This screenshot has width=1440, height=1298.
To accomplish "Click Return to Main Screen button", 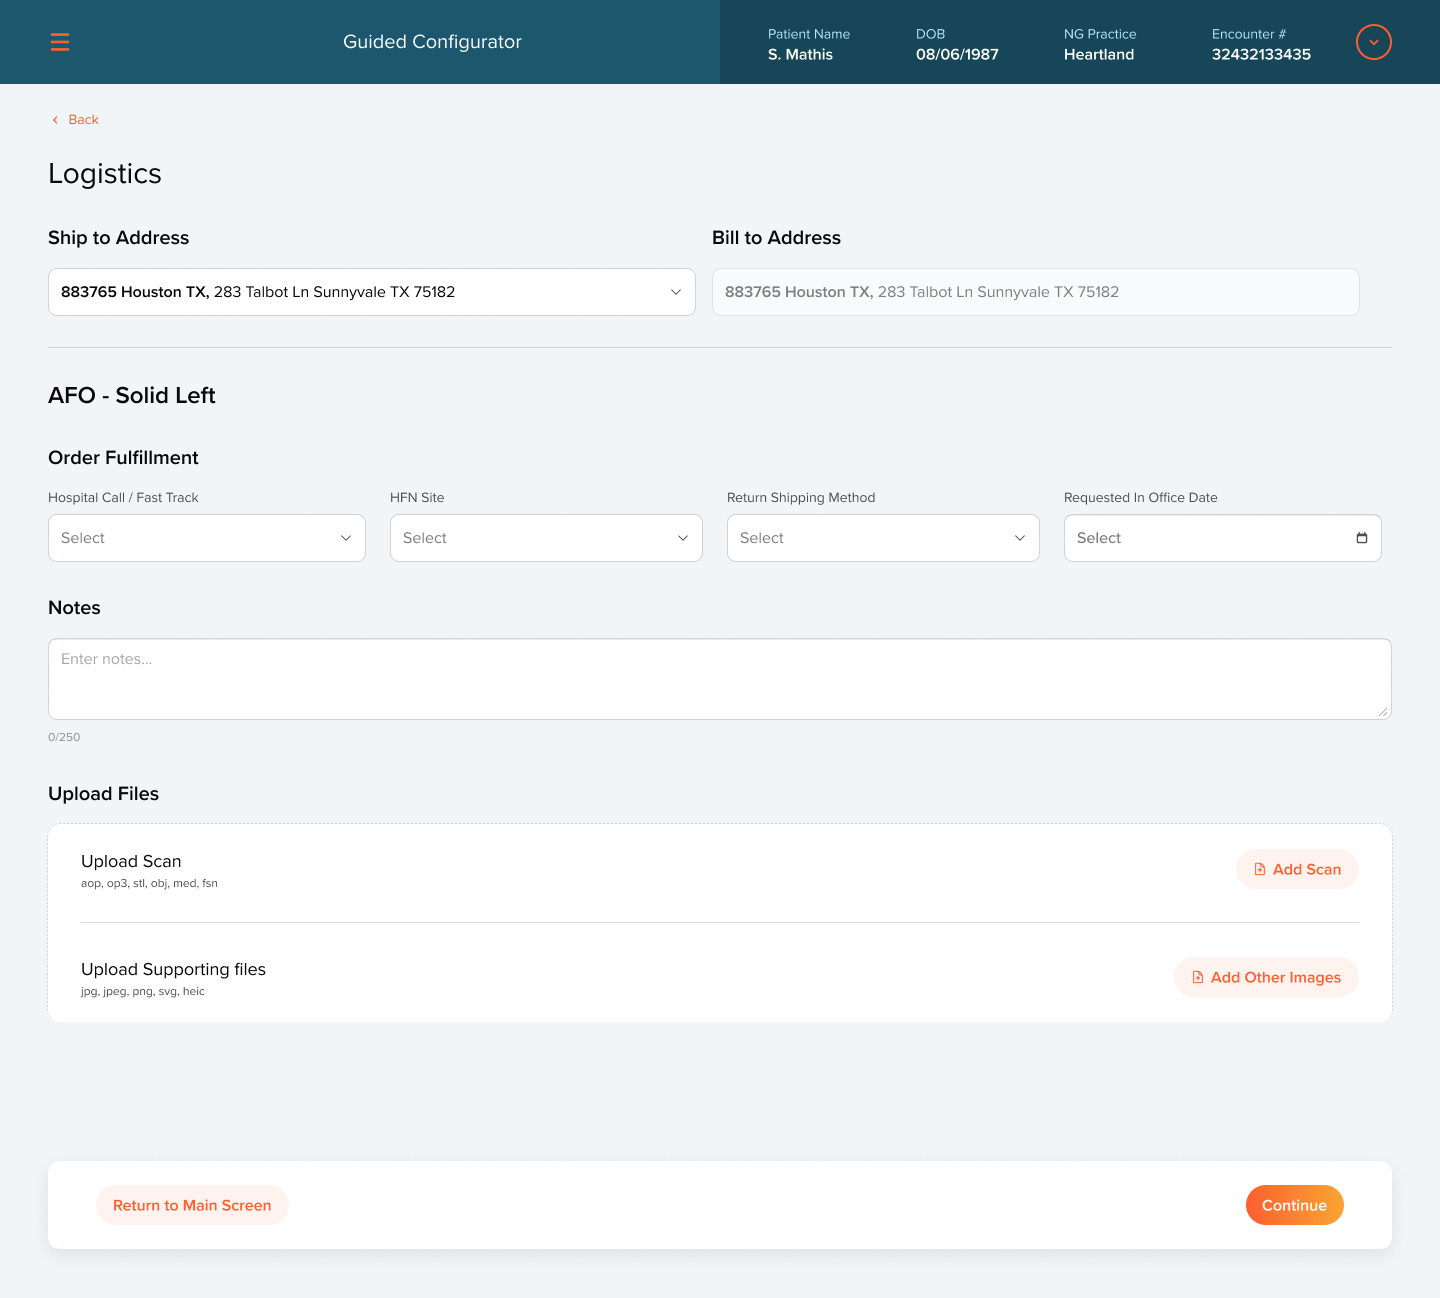I will (192, 1205).
